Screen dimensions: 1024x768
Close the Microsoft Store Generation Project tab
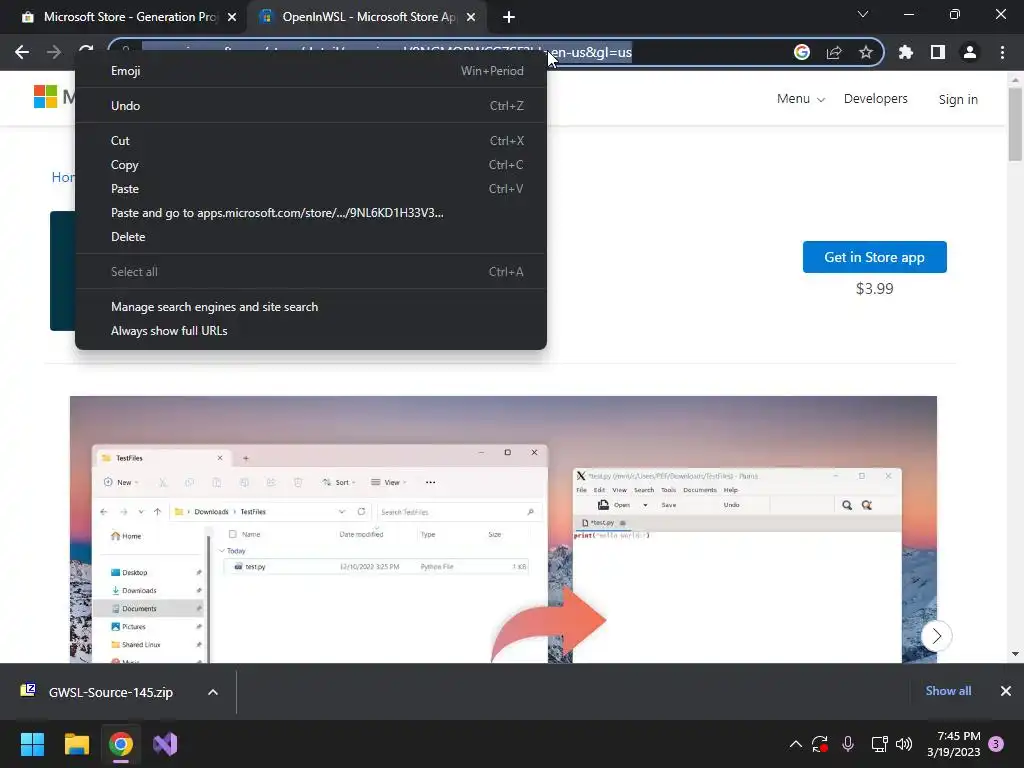tap(232, 17)
